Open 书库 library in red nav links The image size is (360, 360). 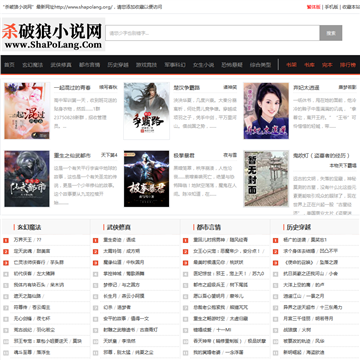(309, 65)
